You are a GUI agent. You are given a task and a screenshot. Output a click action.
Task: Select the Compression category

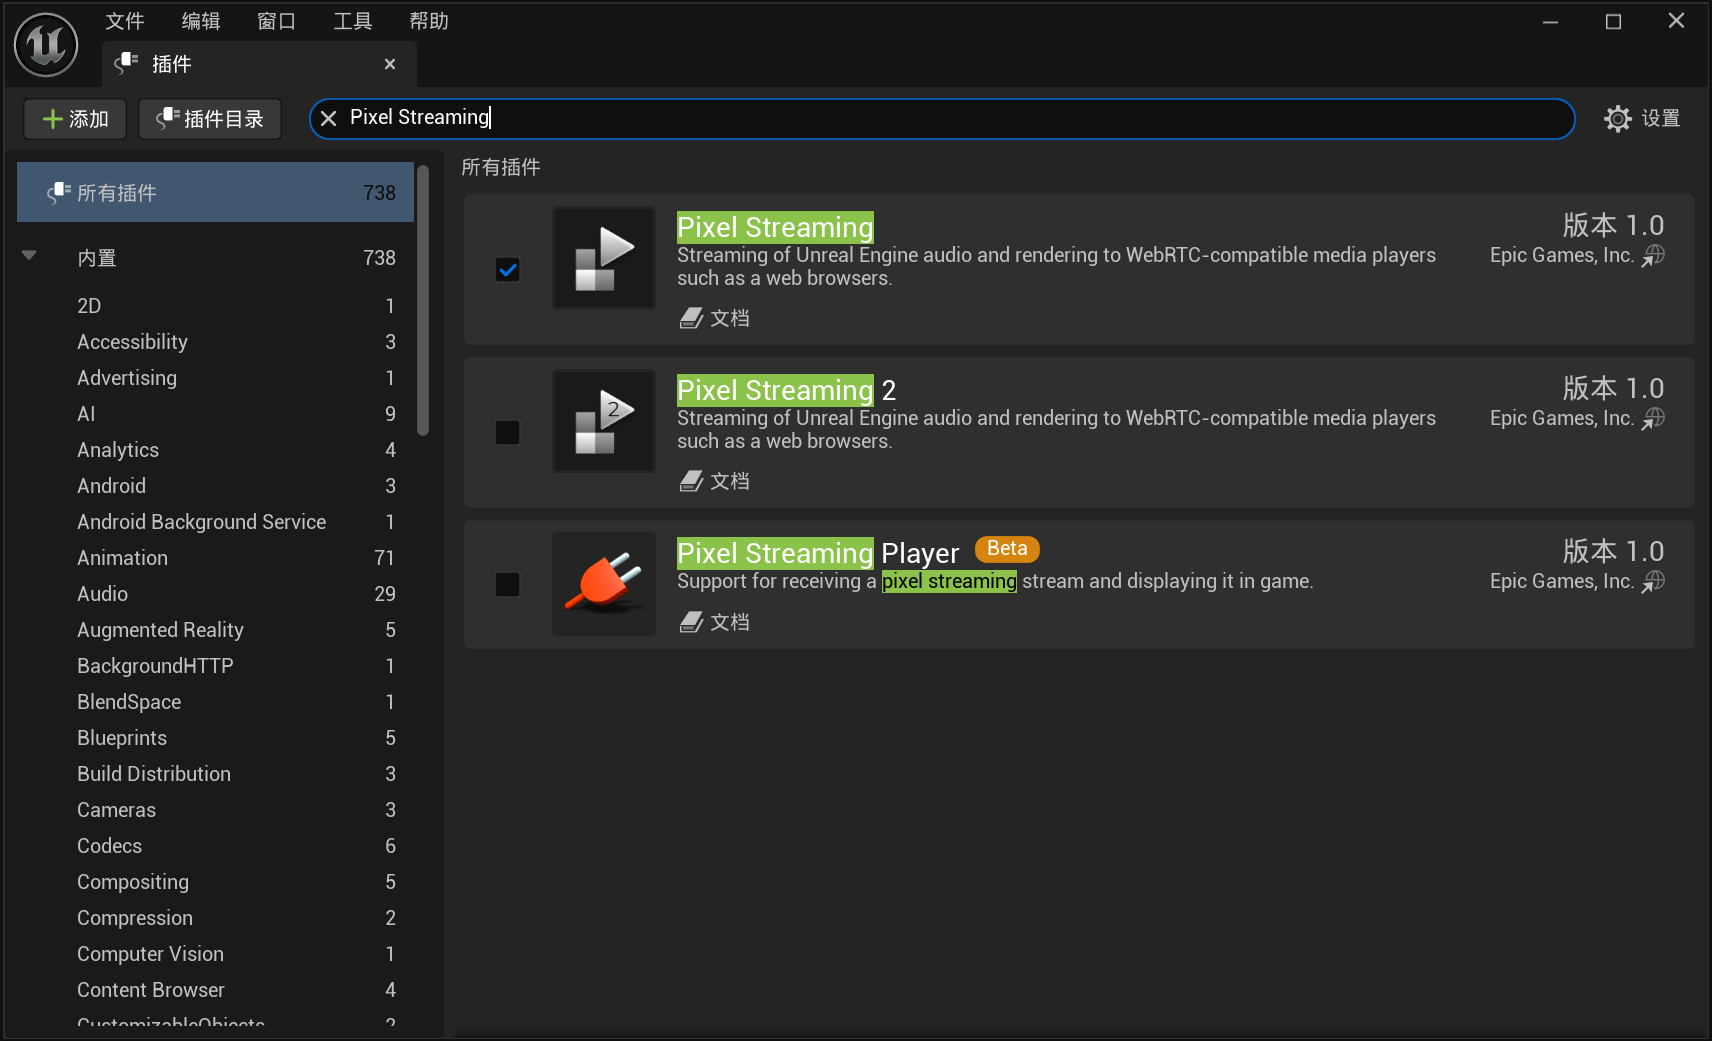[216, 918]
